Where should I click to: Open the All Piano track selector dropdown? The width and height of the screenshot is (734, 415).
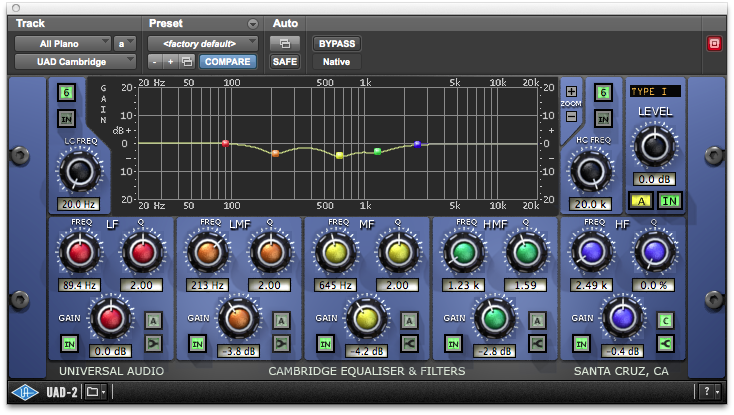[x=63, y=44]
